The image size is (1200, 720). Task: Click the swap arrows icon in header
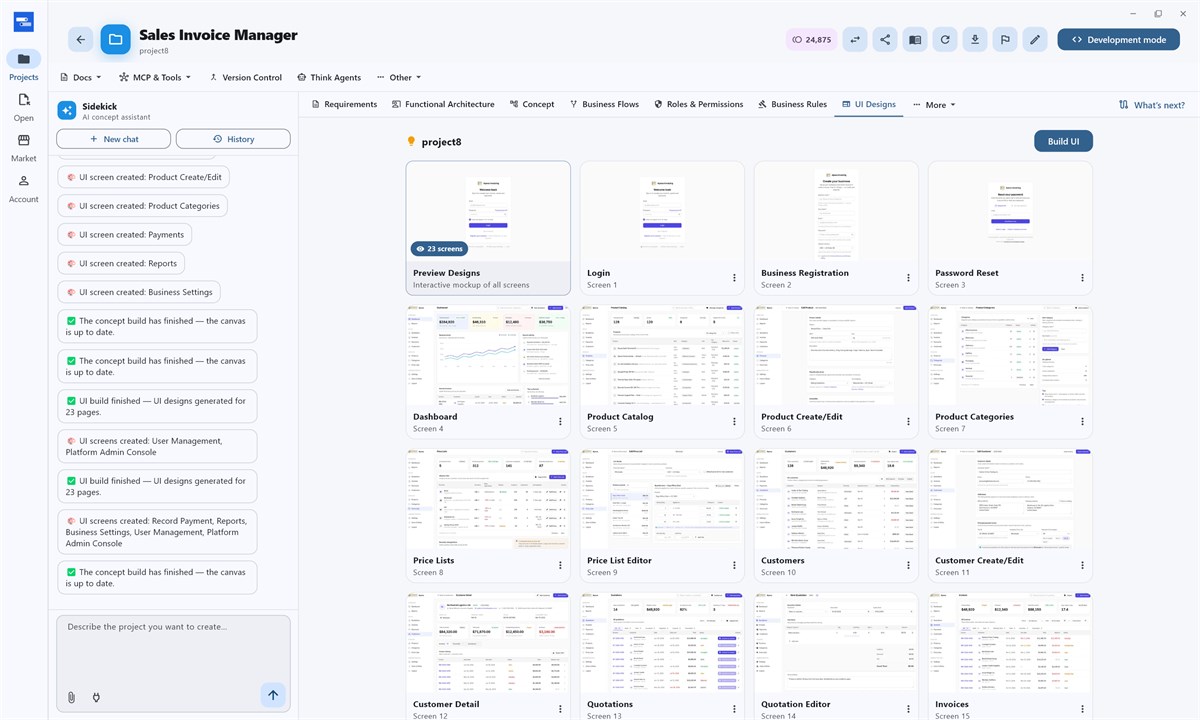tap(855, 40)
